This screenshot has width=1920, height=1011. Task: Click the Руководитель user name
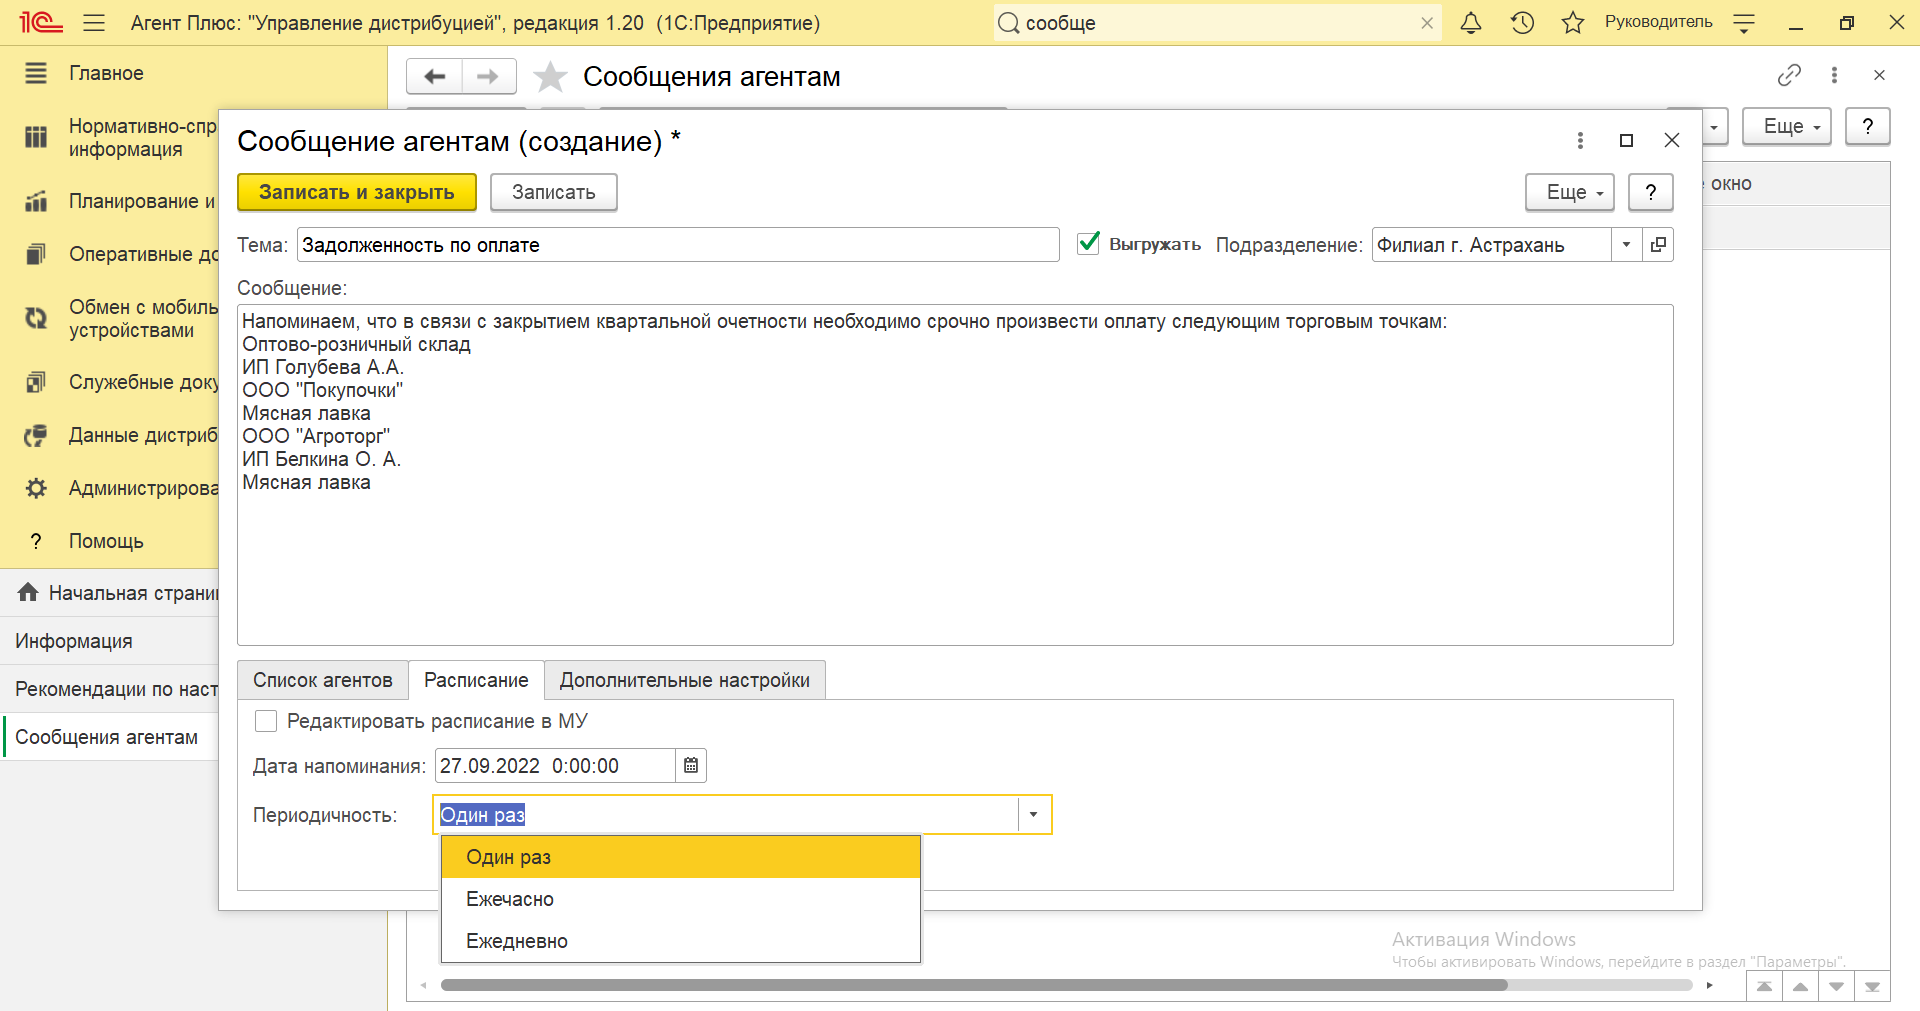pos(1658,22)
